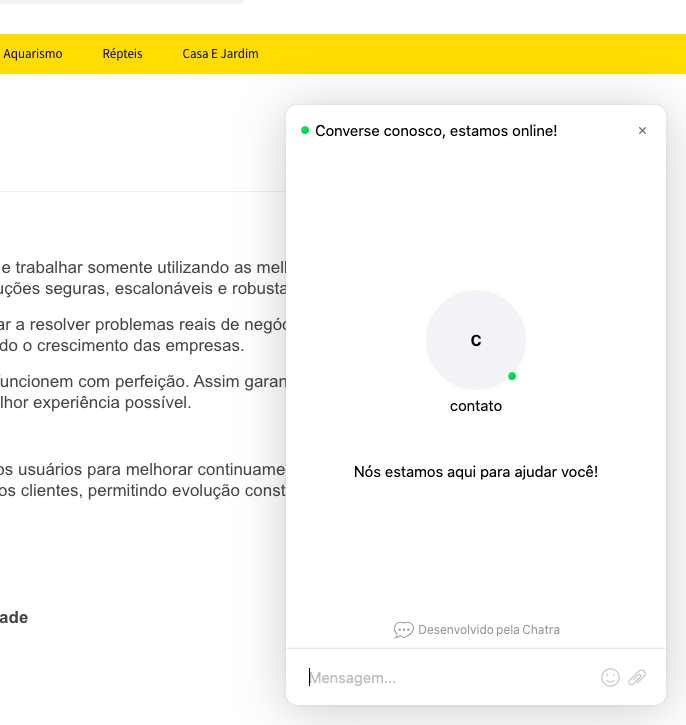Click the line mentioning 'crescimento das empresas'

tap(122, 345)
